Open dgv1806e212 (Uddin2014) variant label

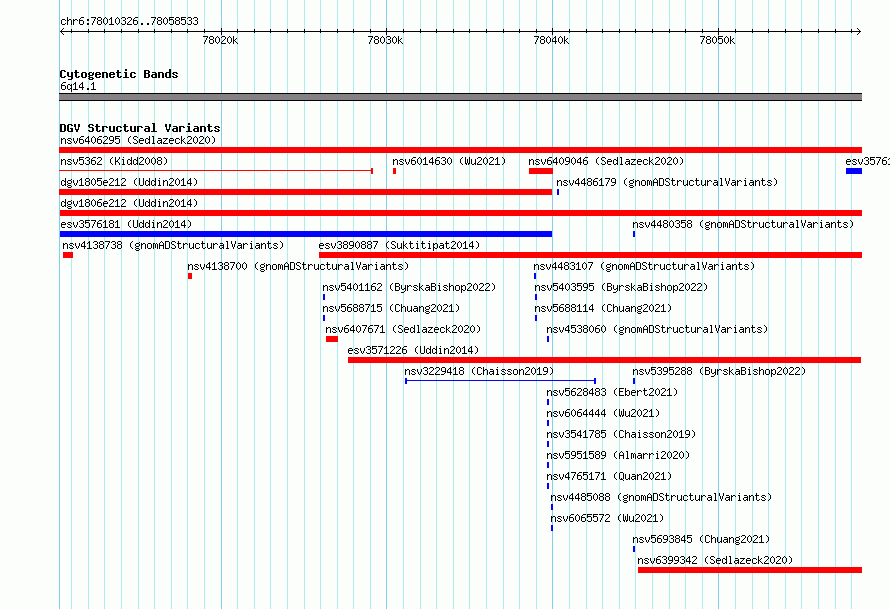point(129,203)
